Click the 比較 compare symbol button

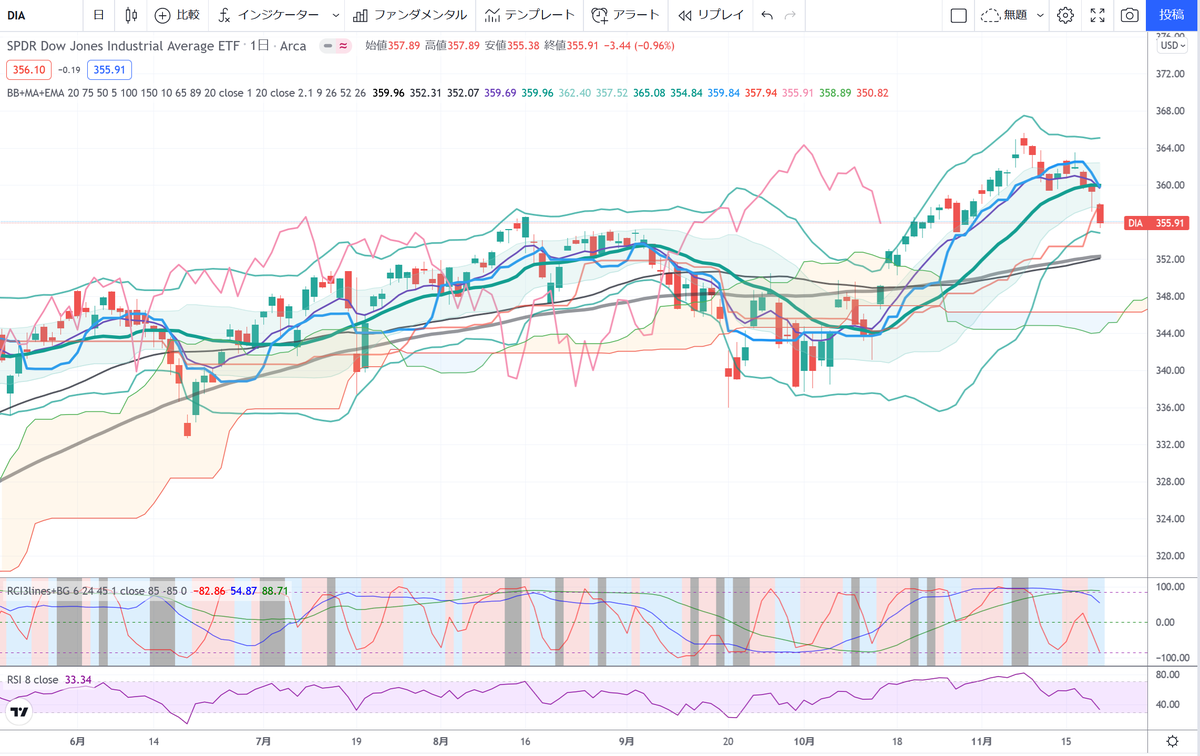coord(177,15)
